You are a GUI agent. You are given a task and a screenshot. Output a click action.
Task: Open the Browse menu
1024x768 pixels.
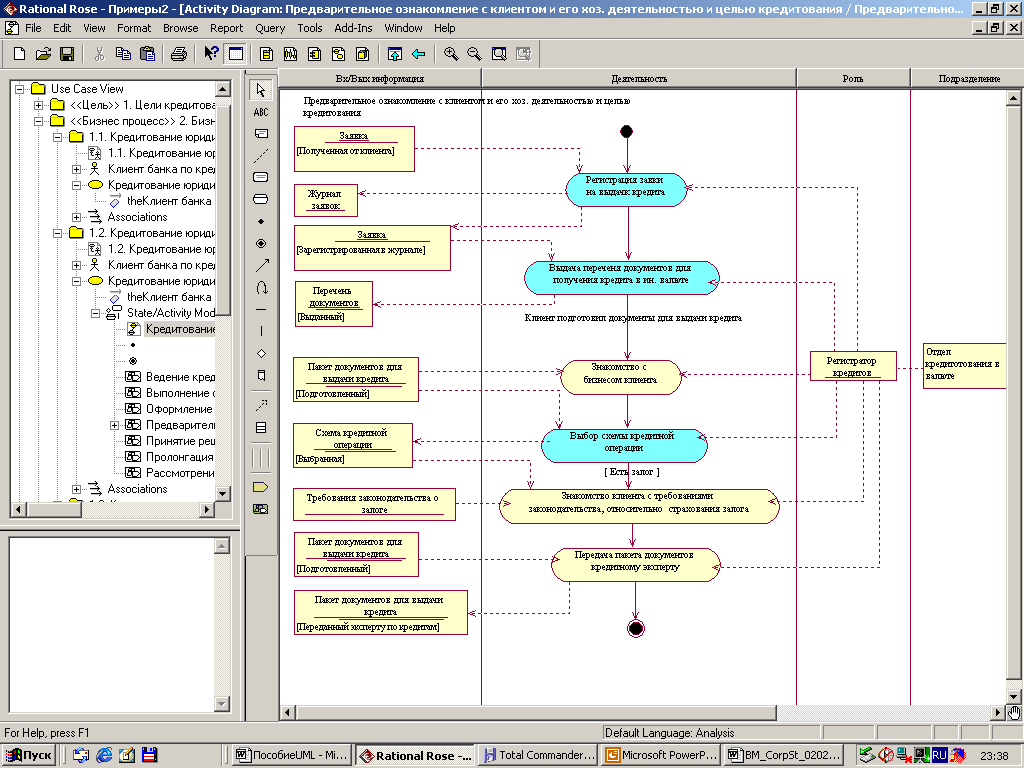(180, 28)
